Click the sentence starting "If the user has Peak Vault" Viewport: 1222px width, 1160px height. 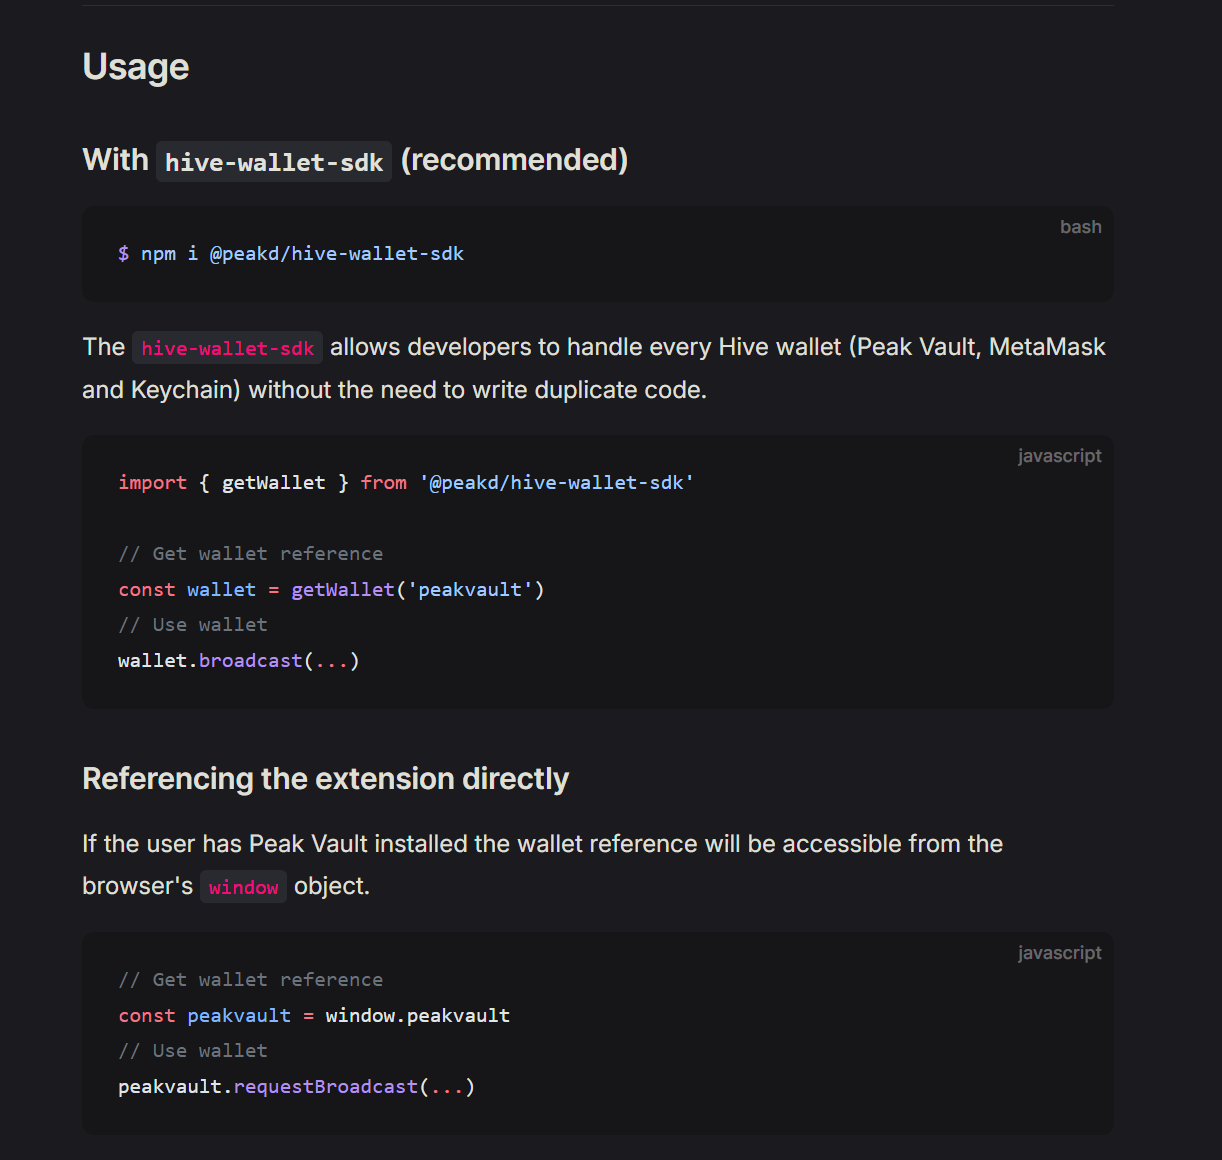542,865
